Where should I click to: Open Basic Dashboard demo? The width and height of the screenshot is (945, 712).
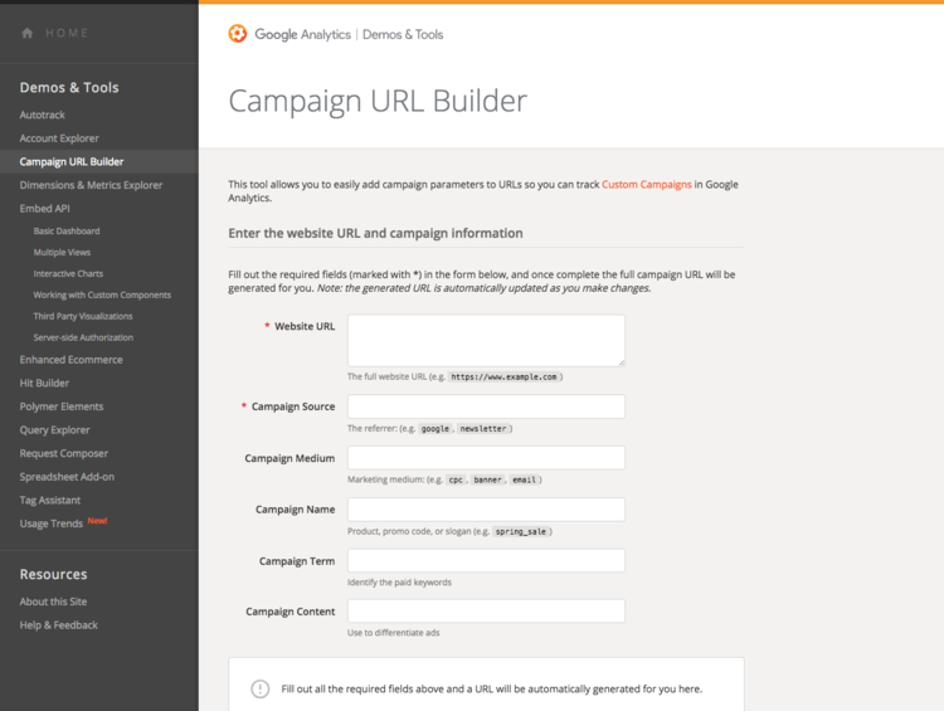tap(66, 231)
